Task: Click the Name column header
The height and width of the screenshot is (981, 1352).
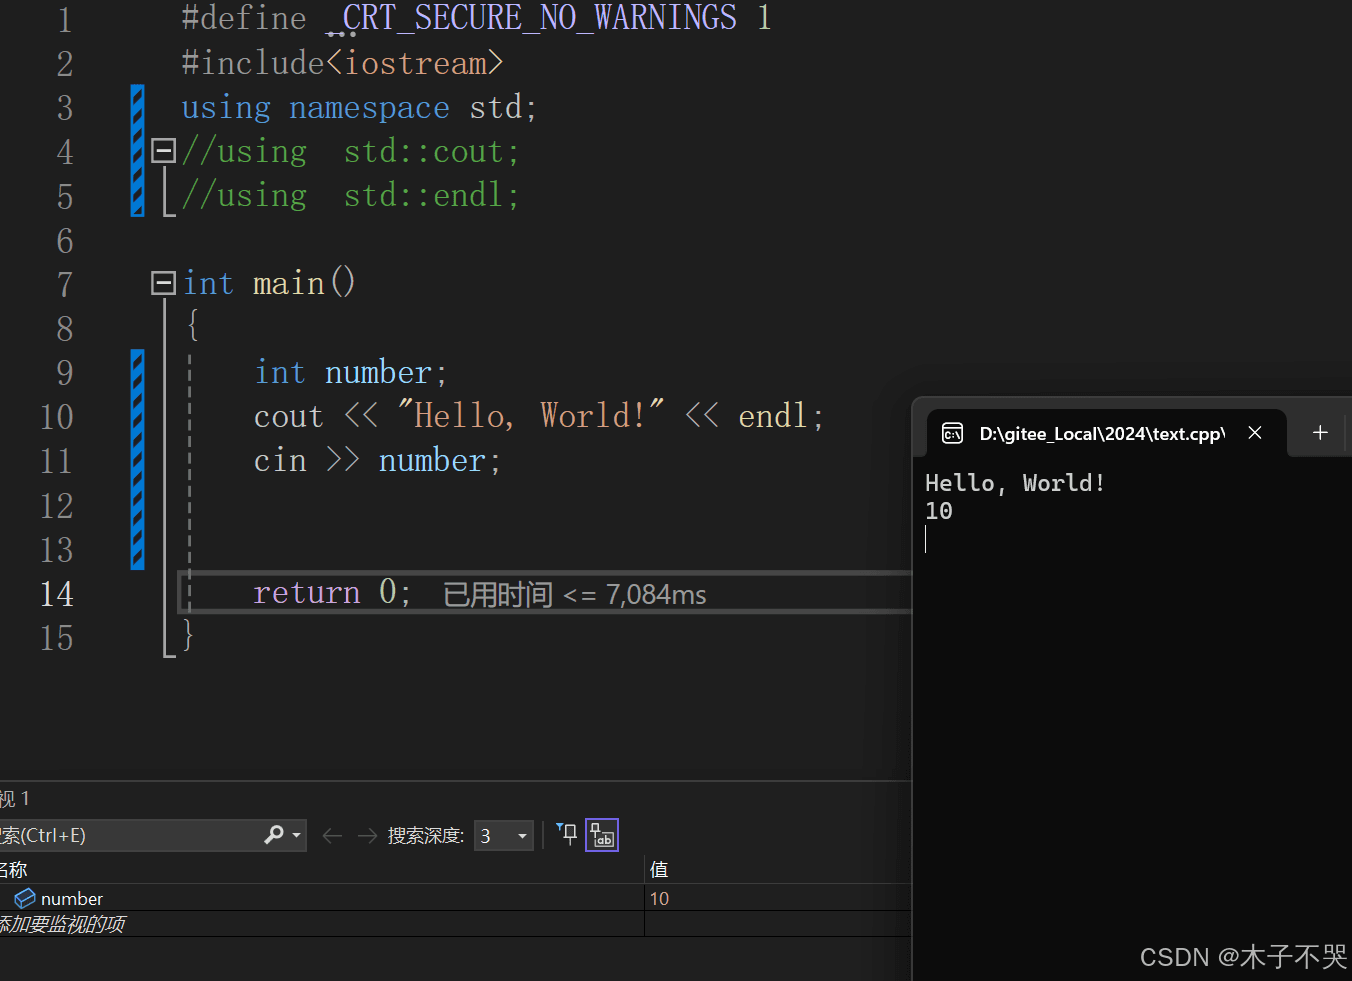Action: (14, 869)
